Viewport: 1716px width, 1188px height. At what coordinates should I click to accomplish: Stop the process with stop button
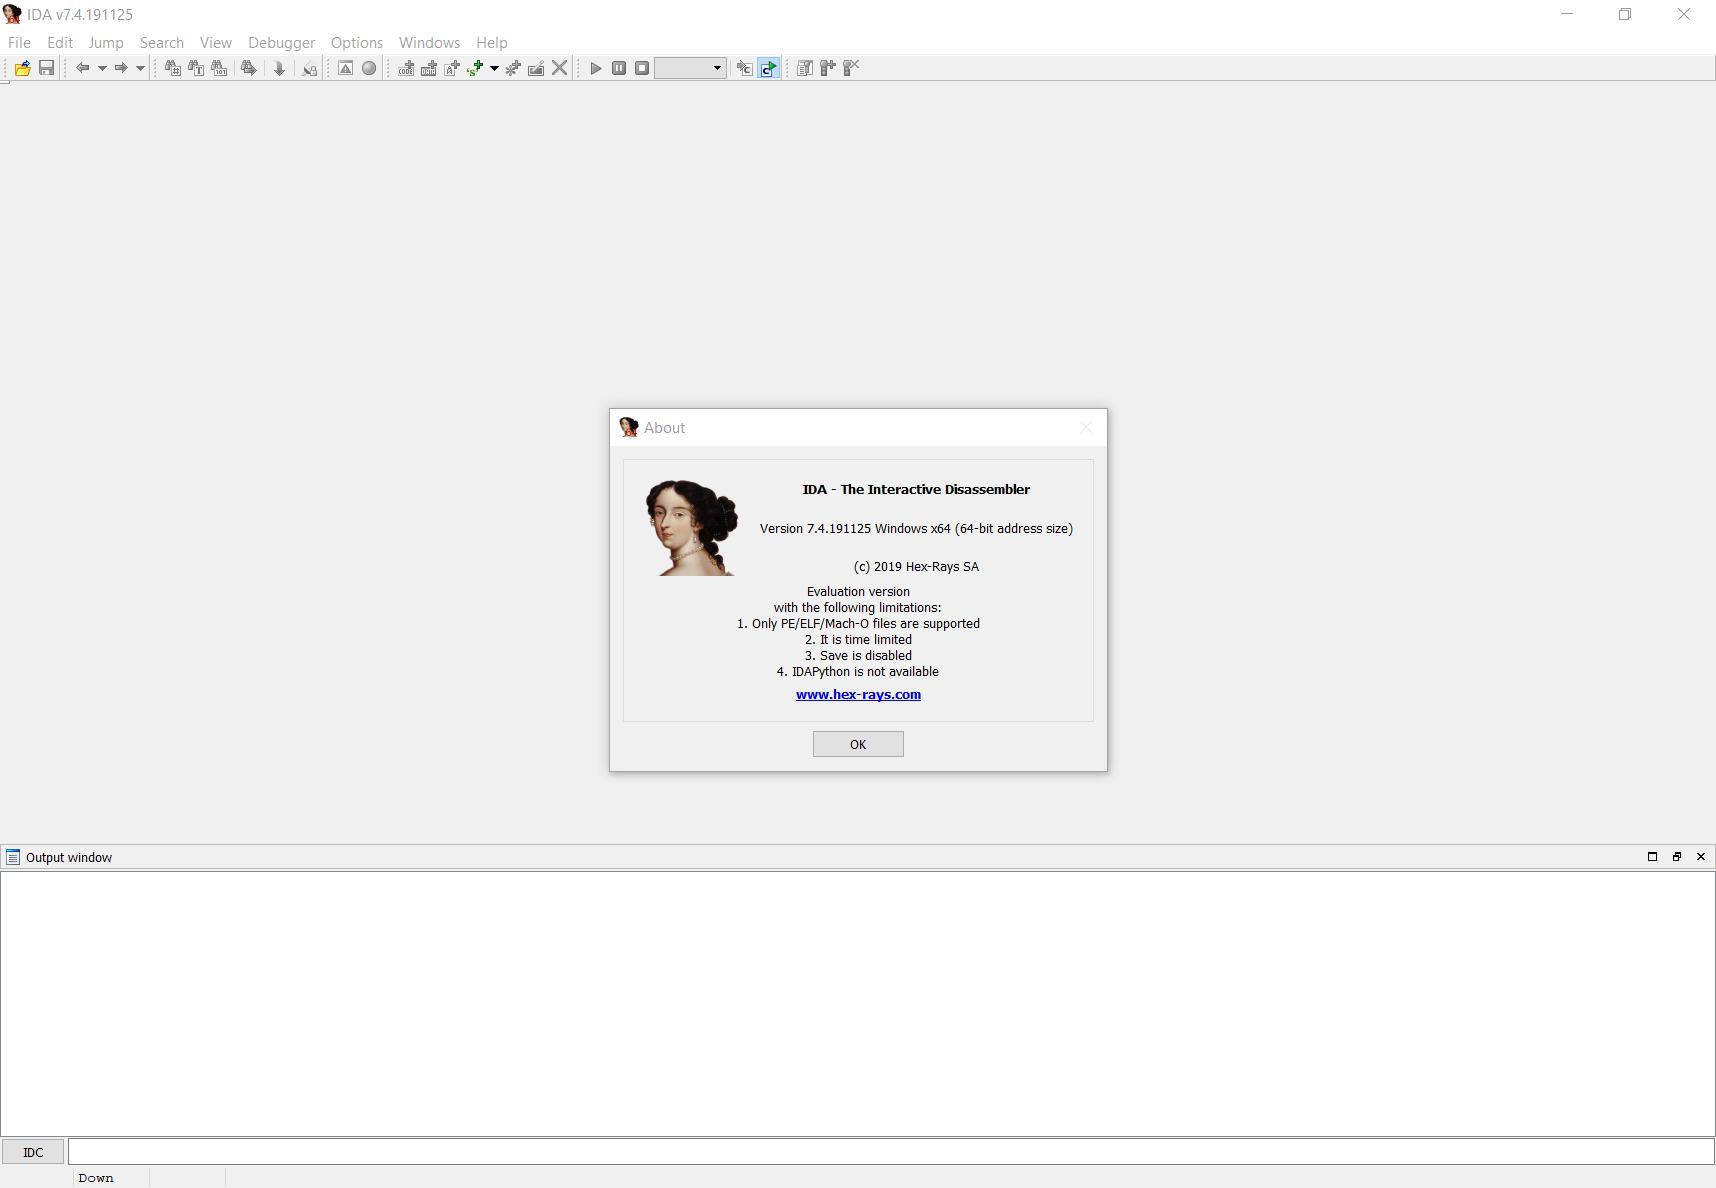pyautogui.click(x=642, y=68)
